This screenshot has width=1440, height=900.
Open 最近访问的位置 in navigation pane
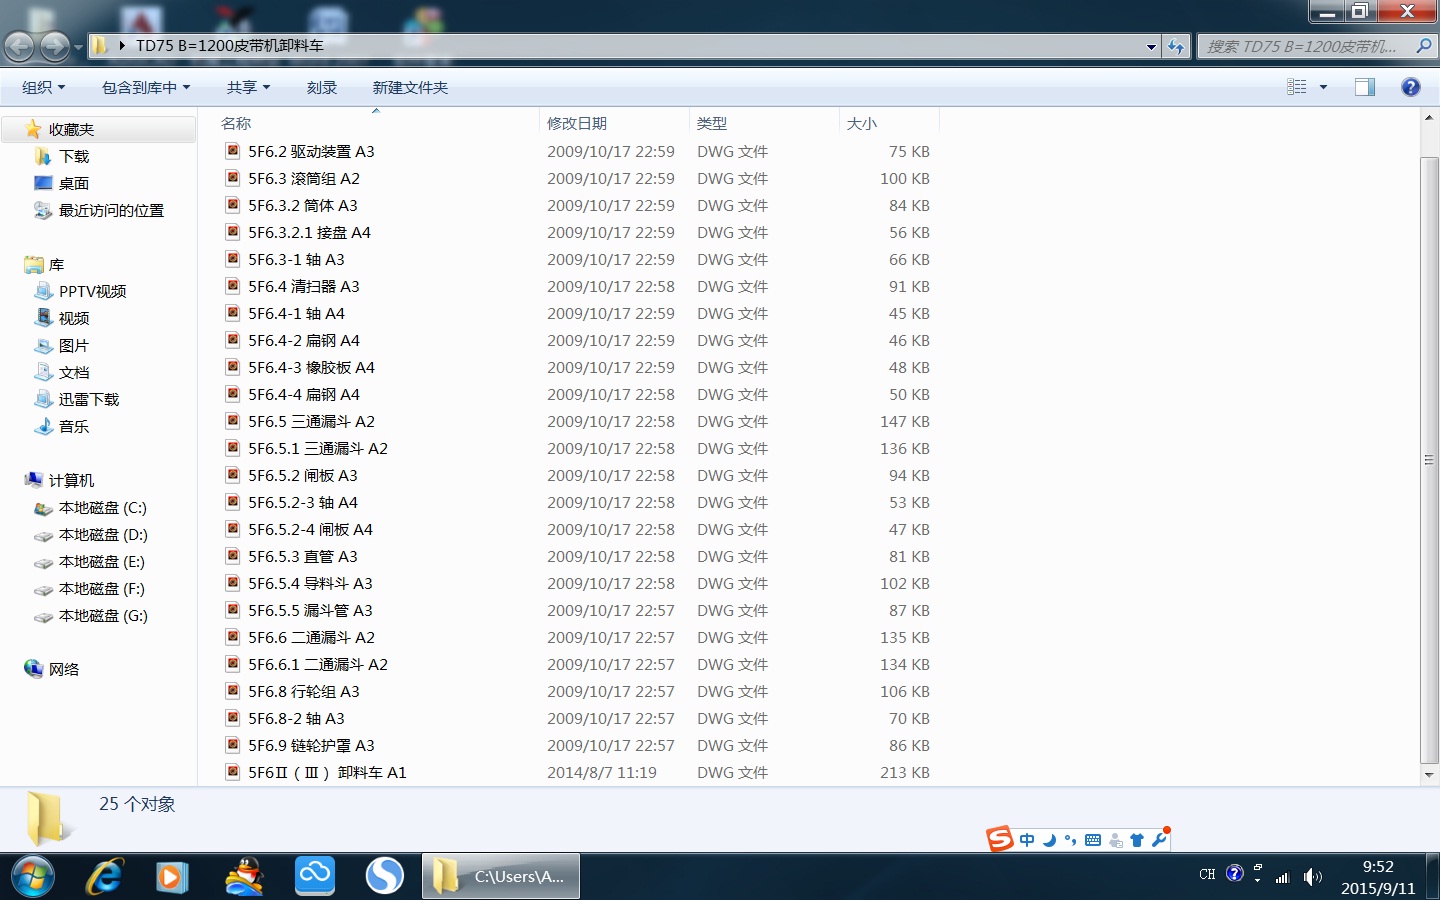(x=111, y=210)
